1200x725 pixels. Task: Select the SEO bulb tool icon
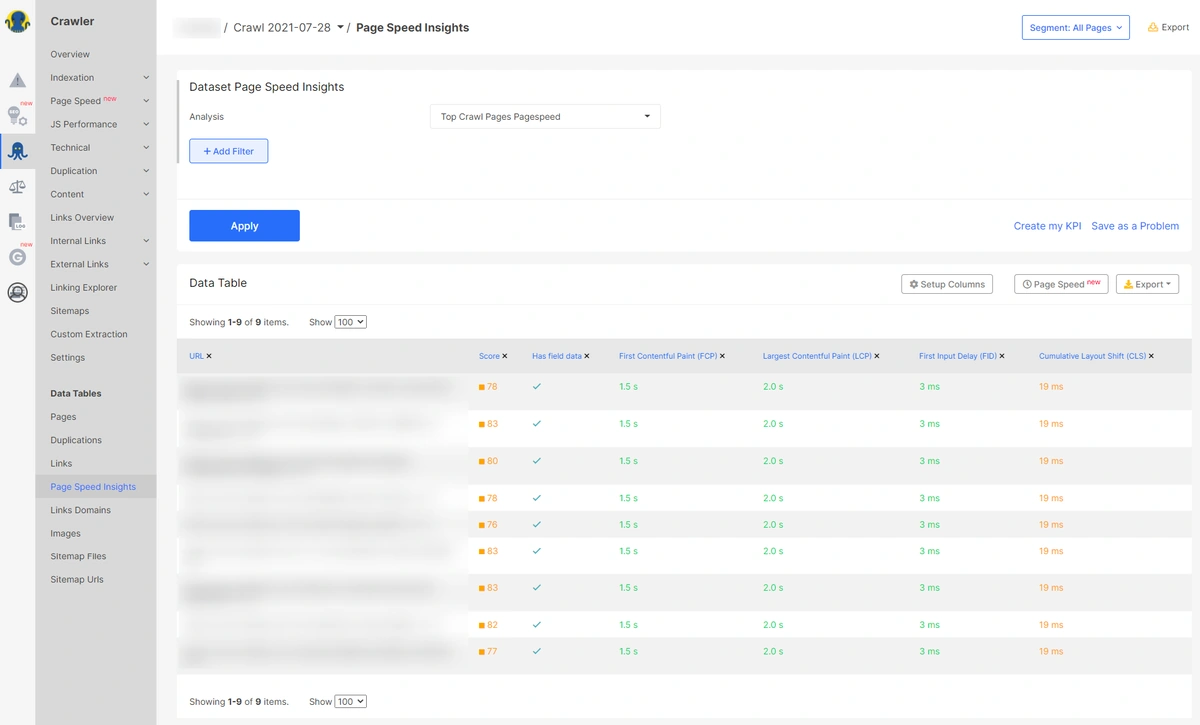point(18,114)
